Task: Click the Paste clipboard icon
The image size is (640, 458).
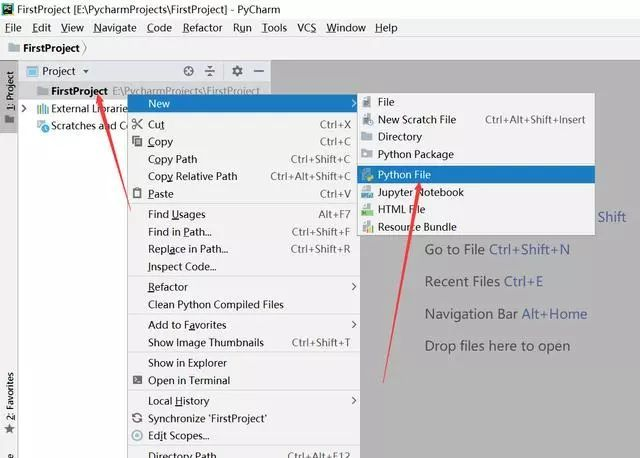Action: click(x=137, y=193)
